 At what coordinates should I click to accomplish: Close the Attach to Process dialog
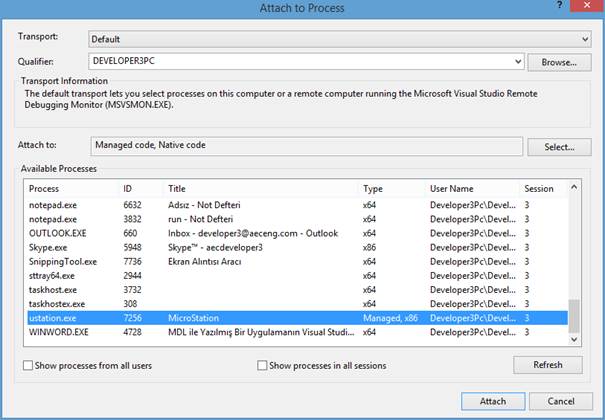(x=587, y=5)
